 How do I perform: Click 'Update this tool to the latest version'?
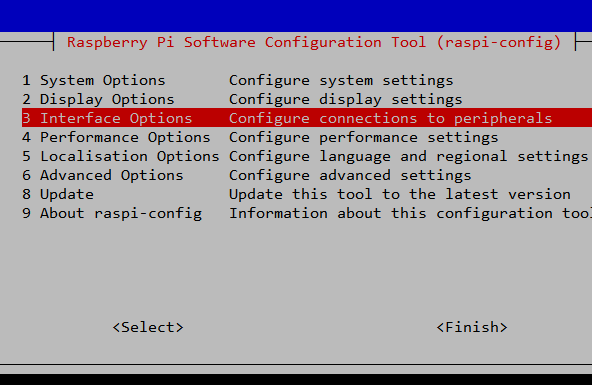[x=400, y=194]
